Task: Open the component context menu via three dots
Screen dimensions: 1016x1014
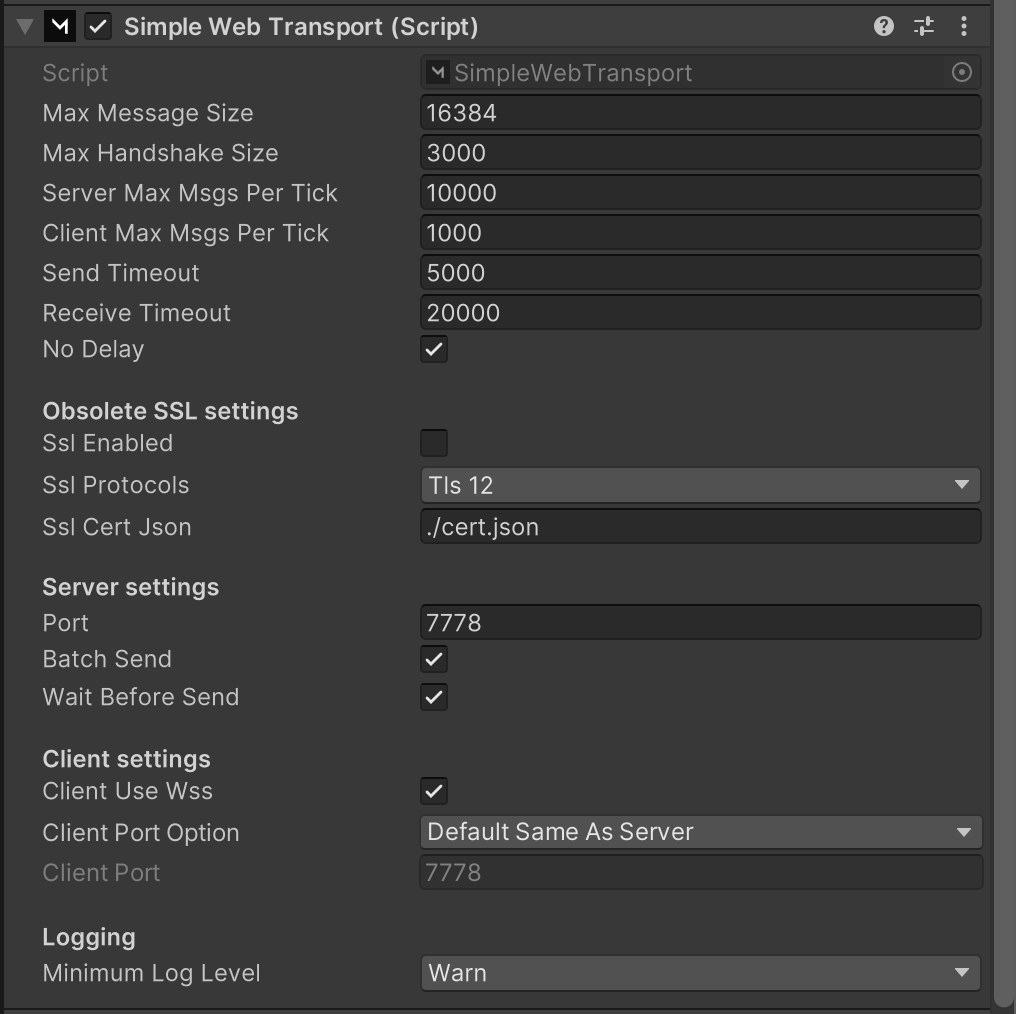Action: [x=963, y=26]
